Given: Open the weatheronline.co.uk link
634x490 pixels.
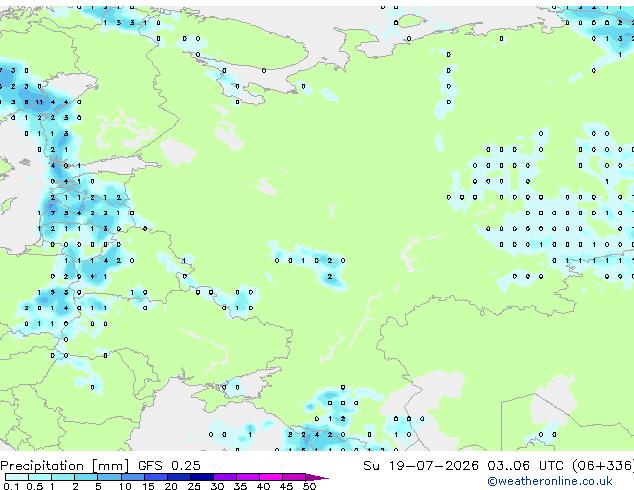Looking at the screenshot, I should (x=550, y=481).
